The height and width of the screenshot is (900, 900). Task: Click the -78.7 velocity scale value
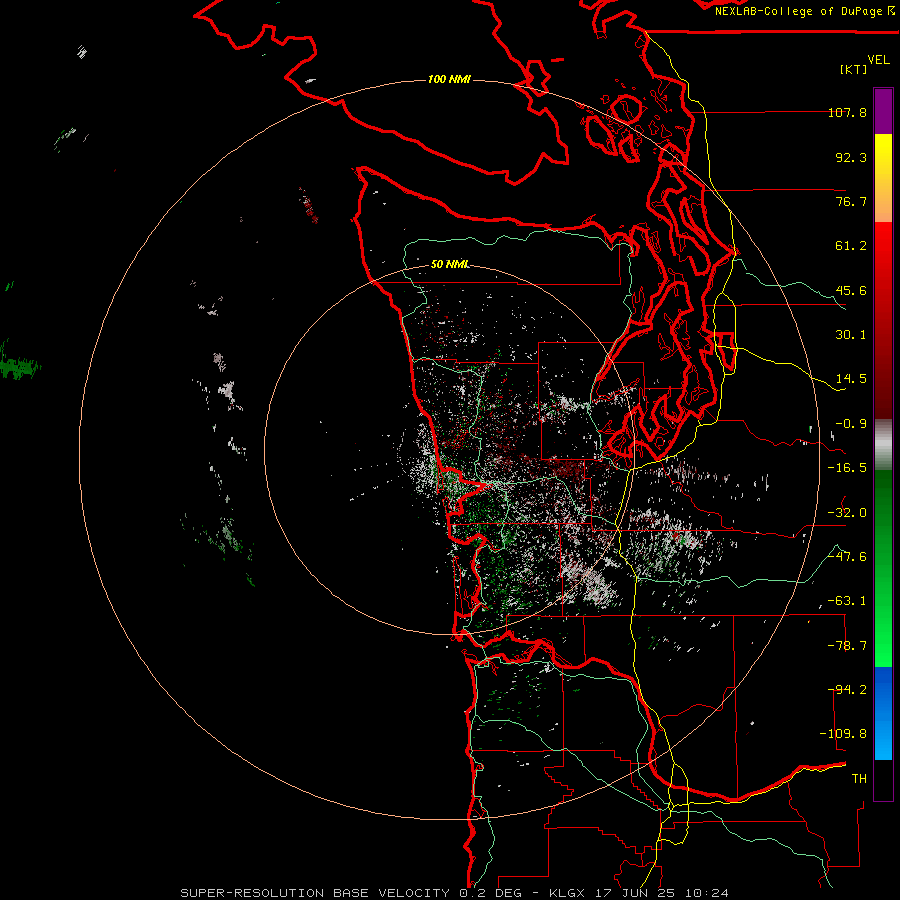coord(847,646)
